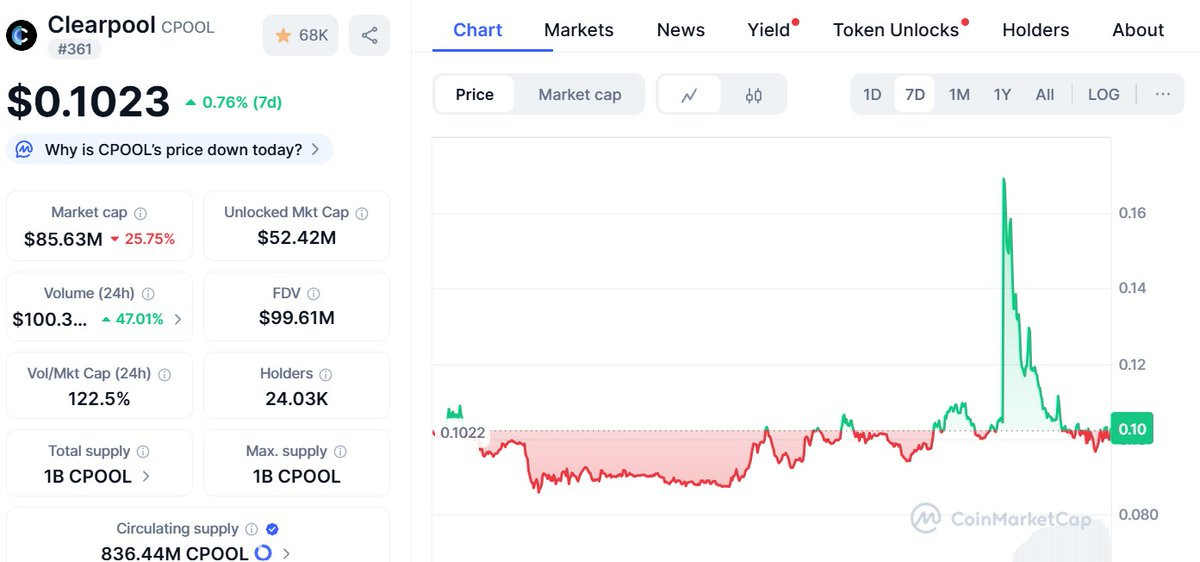The image size is (1200, 562).
Task: Toggle the chart to Market cap view
Action: pyautogui.click(x=580, y=95)
